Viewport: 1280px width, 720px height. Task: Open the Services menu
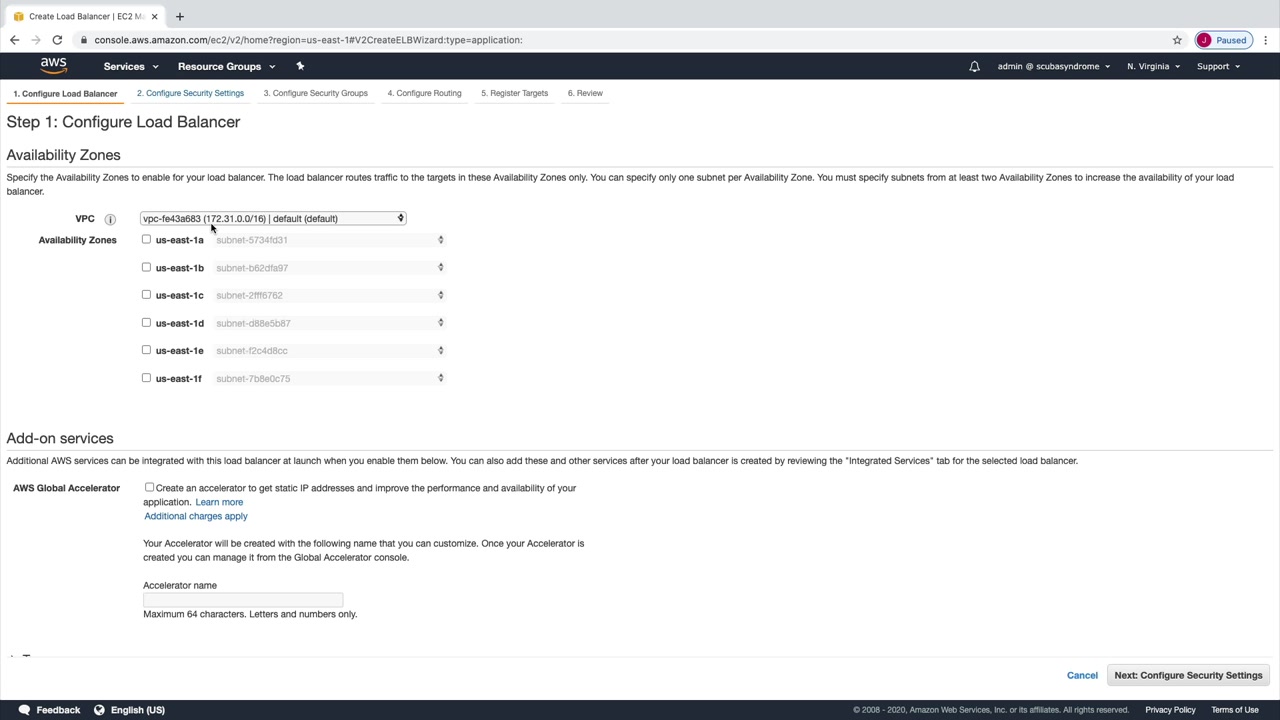[x=130, y=66]
